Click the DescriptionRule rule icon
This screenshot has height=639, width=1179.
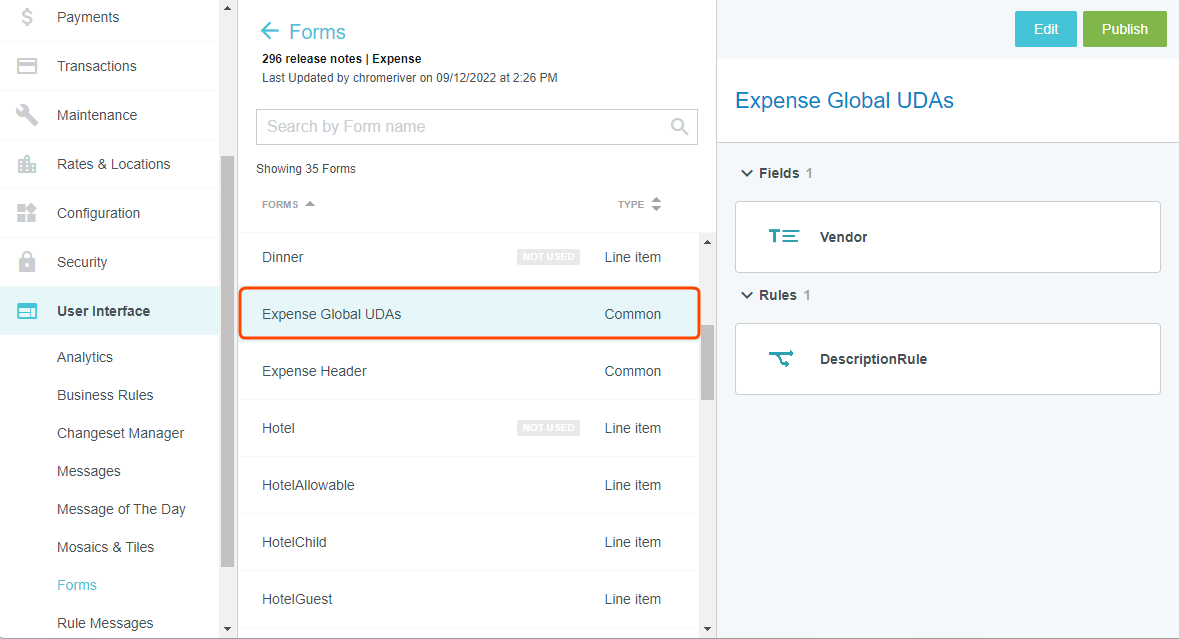click(x=781, y=358)
